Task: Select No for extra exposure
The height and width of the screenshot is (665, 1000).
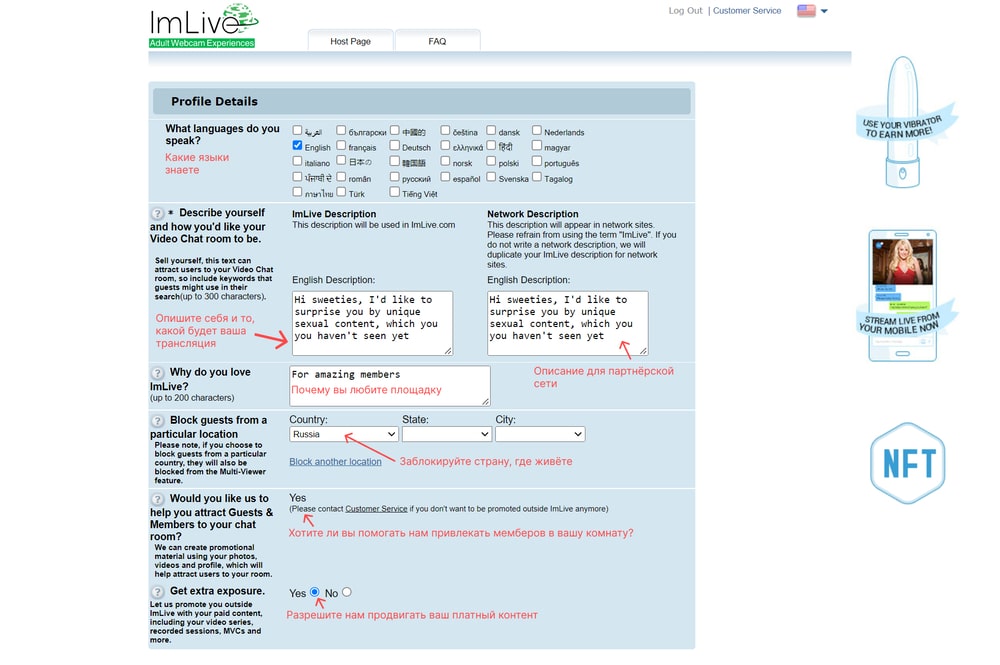Action: [347, 592]
